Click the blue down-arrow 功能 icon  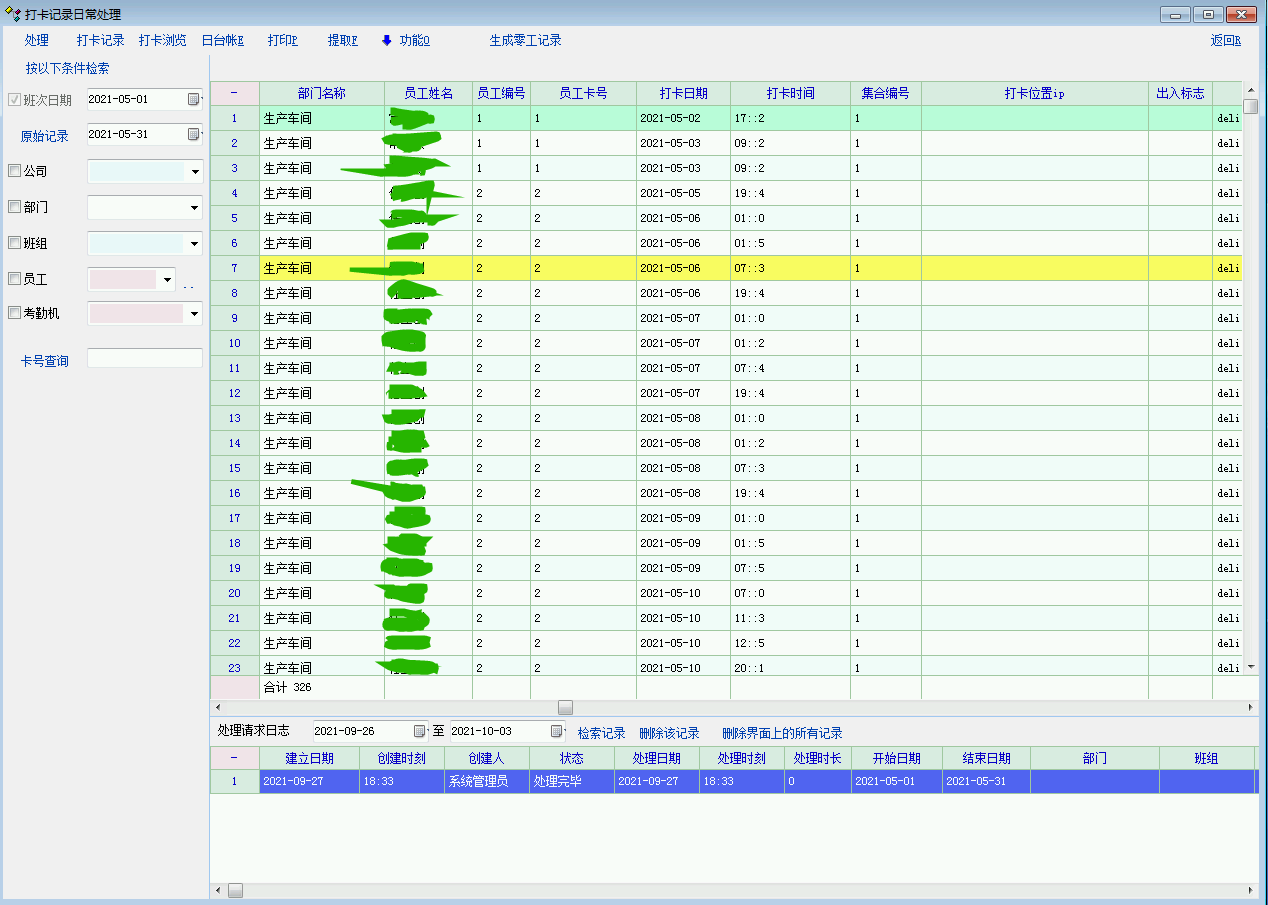(x=387, y=41)
